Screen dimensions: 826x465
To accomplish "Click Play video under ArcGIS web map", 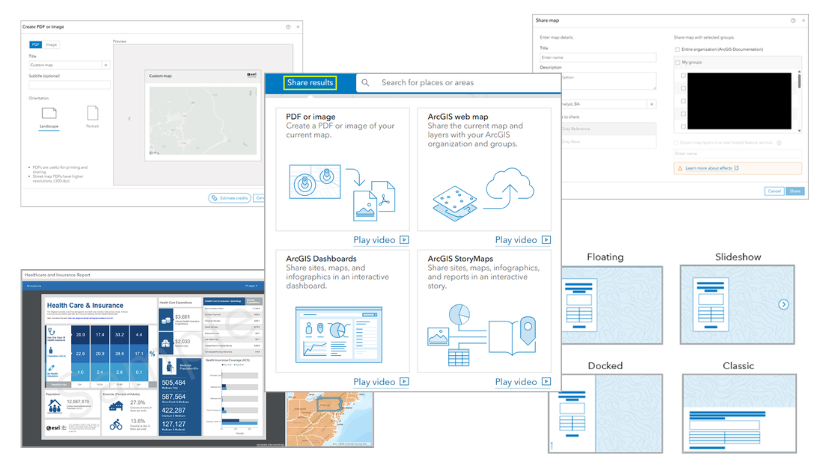I will click(523, 240).
